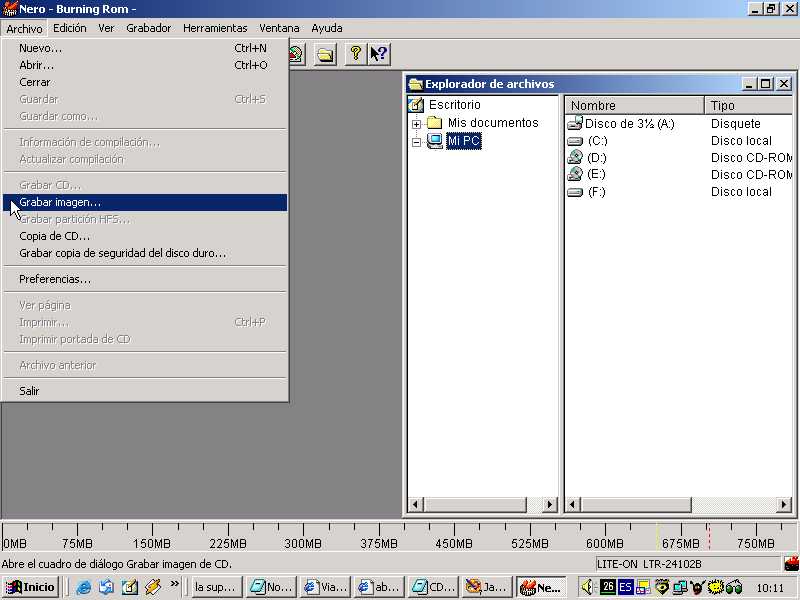Activate the context help arrow icon
Image resolution: width=800 pixels, height=600 pixels.
378,54
